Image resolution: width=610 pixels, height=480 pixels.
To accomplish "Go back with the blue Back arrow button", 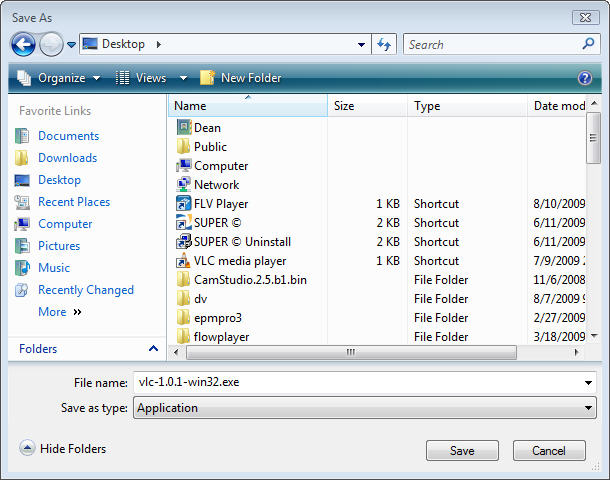I will (x=23, y=44).
